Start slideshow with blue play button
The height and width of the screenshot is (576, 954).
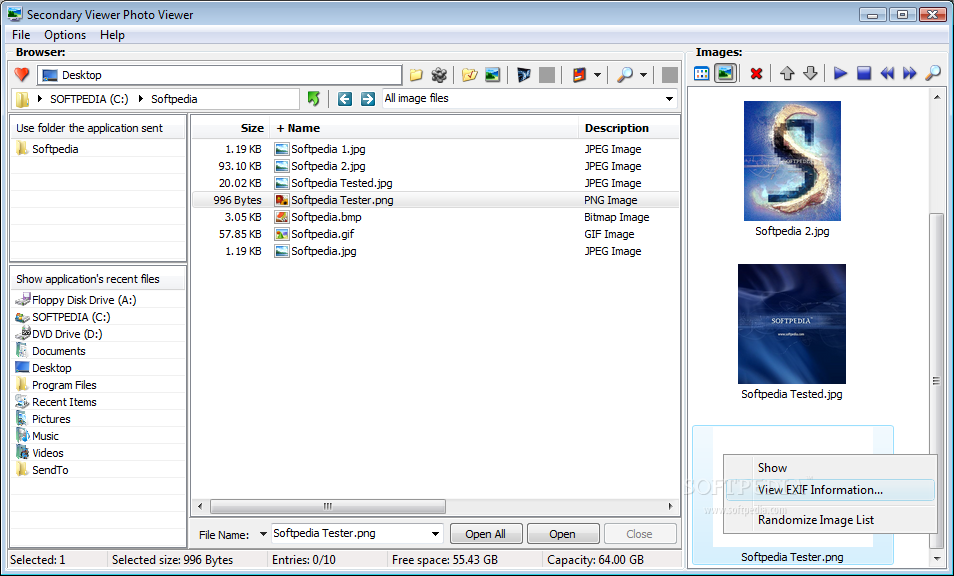point(840,74)
